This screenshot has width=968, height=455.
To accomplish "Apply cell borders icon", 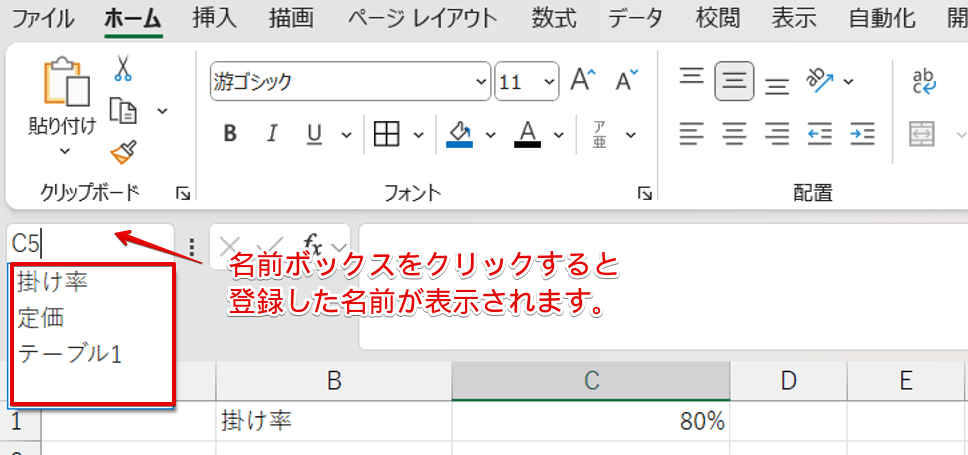I will point(387,133).
